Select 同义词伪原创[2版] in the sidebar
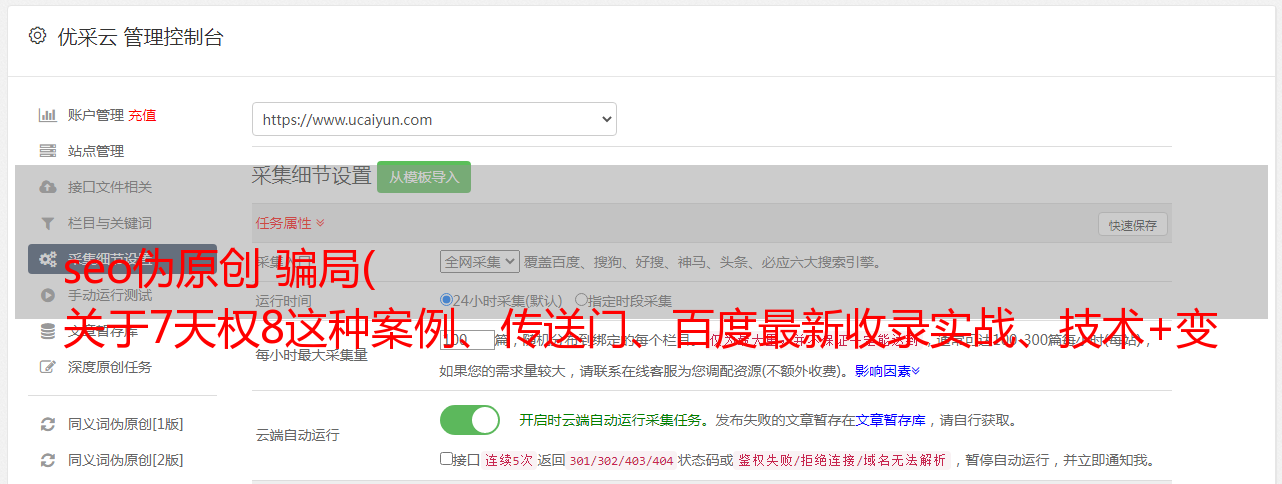 pos(125,460)
